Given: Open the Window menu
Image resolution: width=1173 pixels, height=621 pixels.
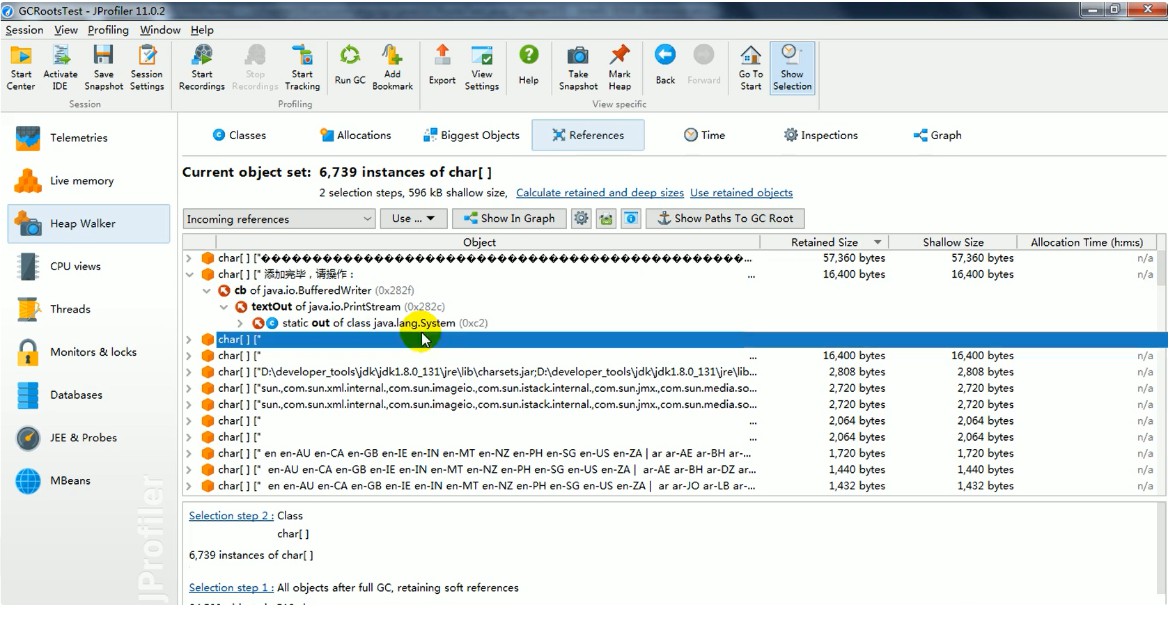Looking at the screenshot, I should [160, 30].
